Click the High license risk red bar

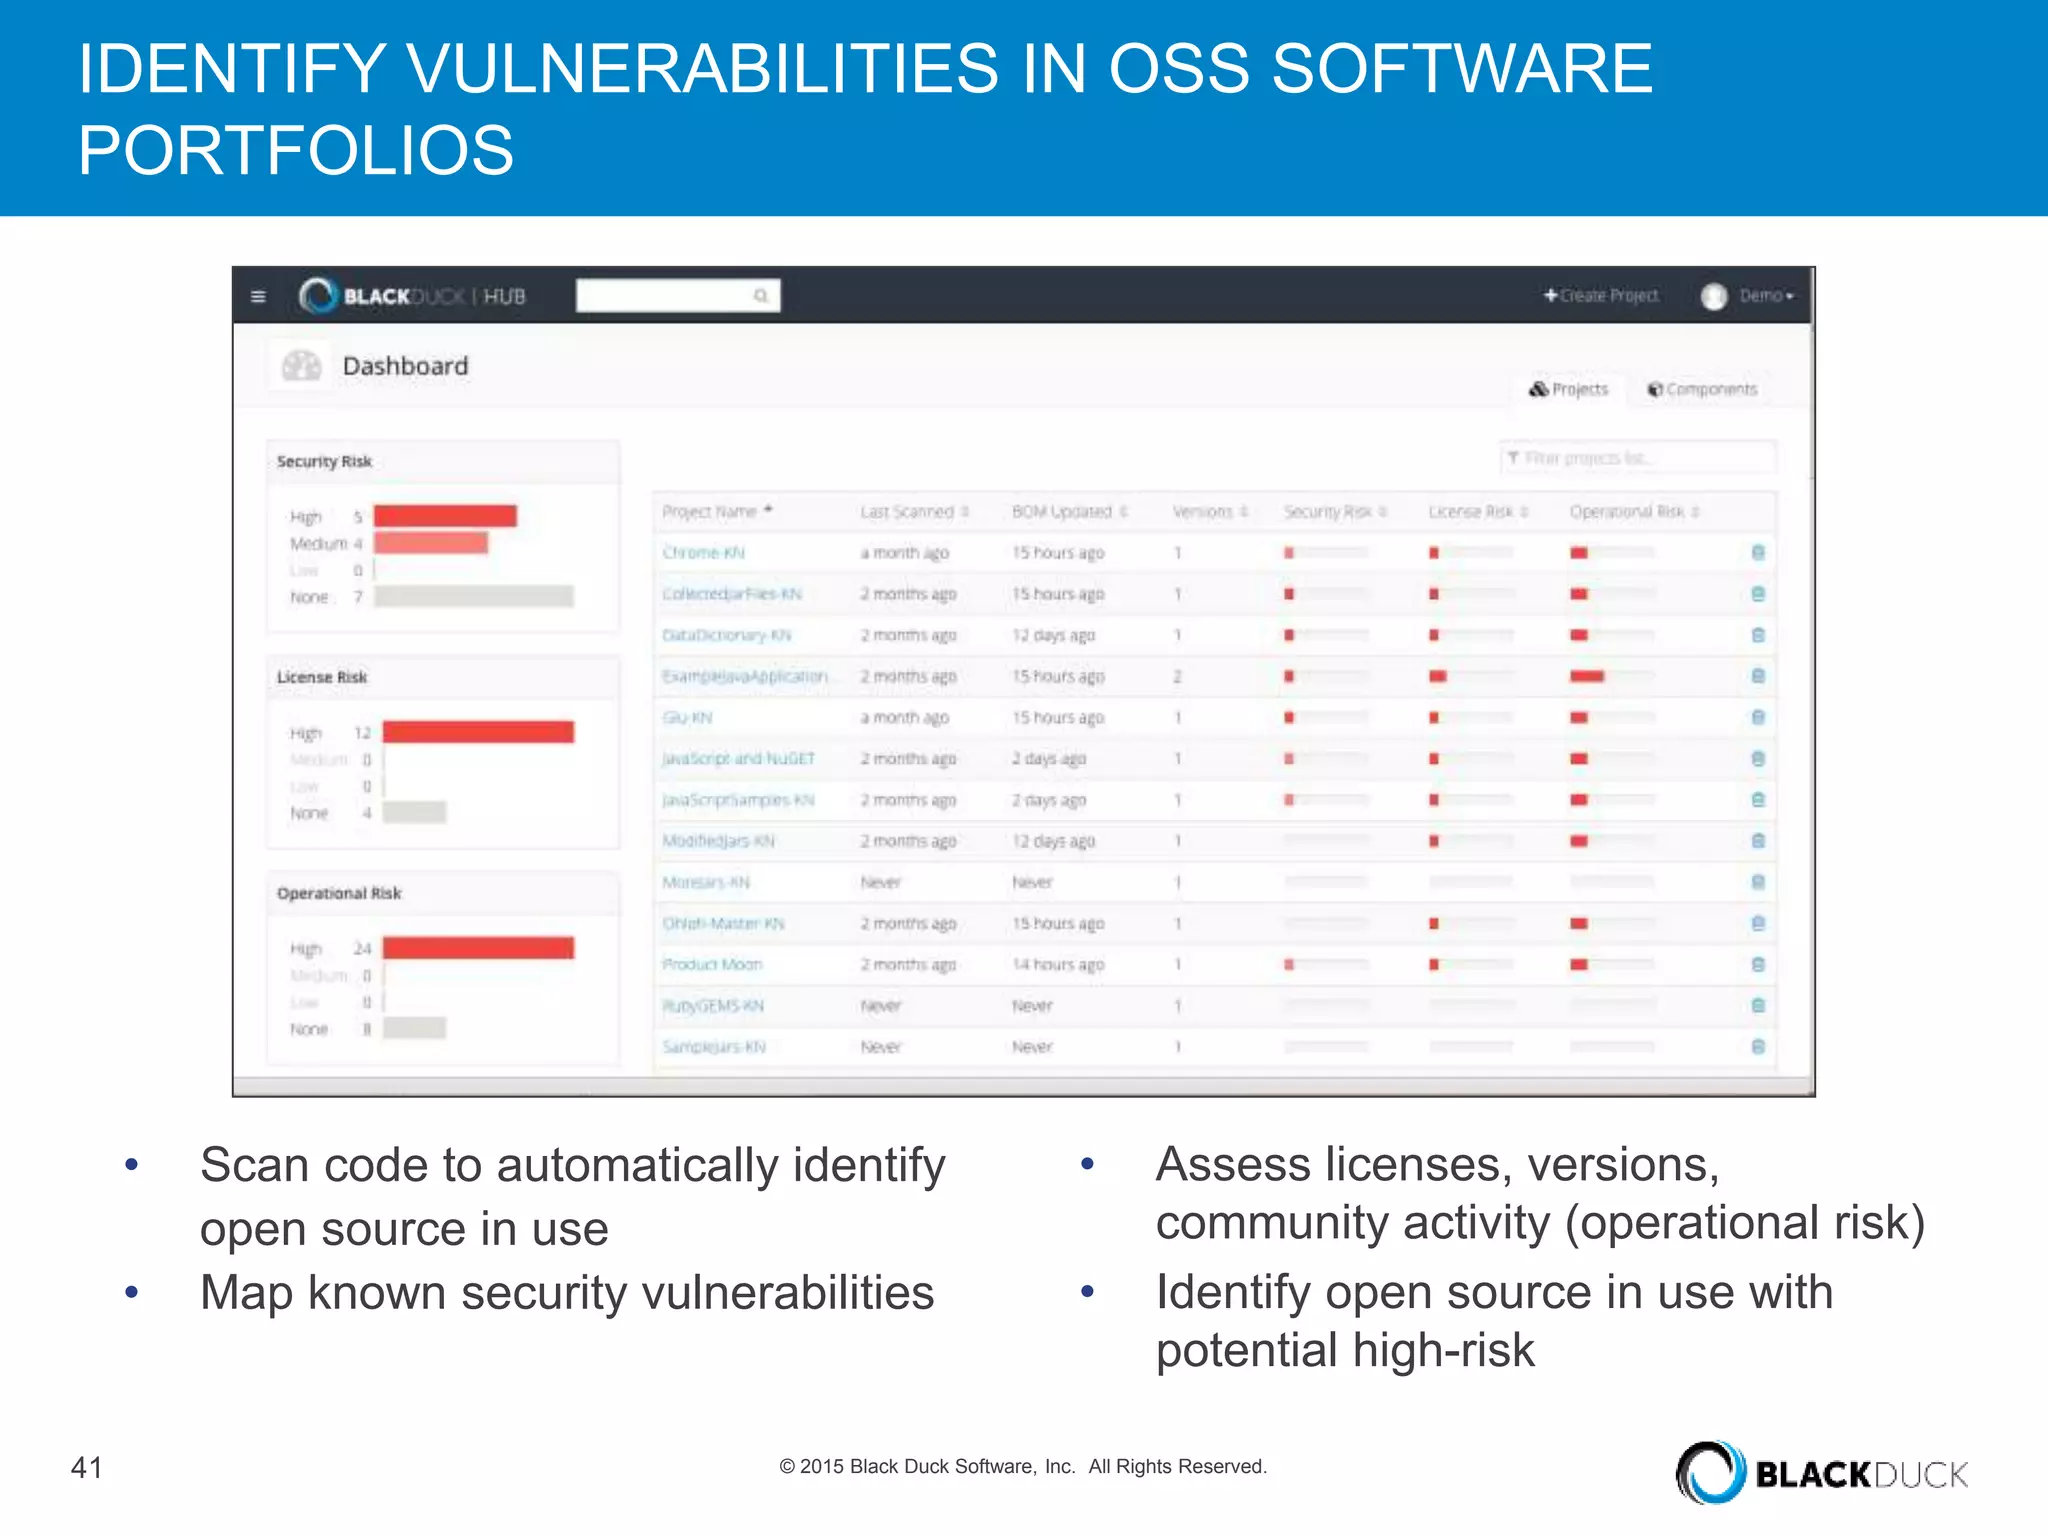coord(478,732)
